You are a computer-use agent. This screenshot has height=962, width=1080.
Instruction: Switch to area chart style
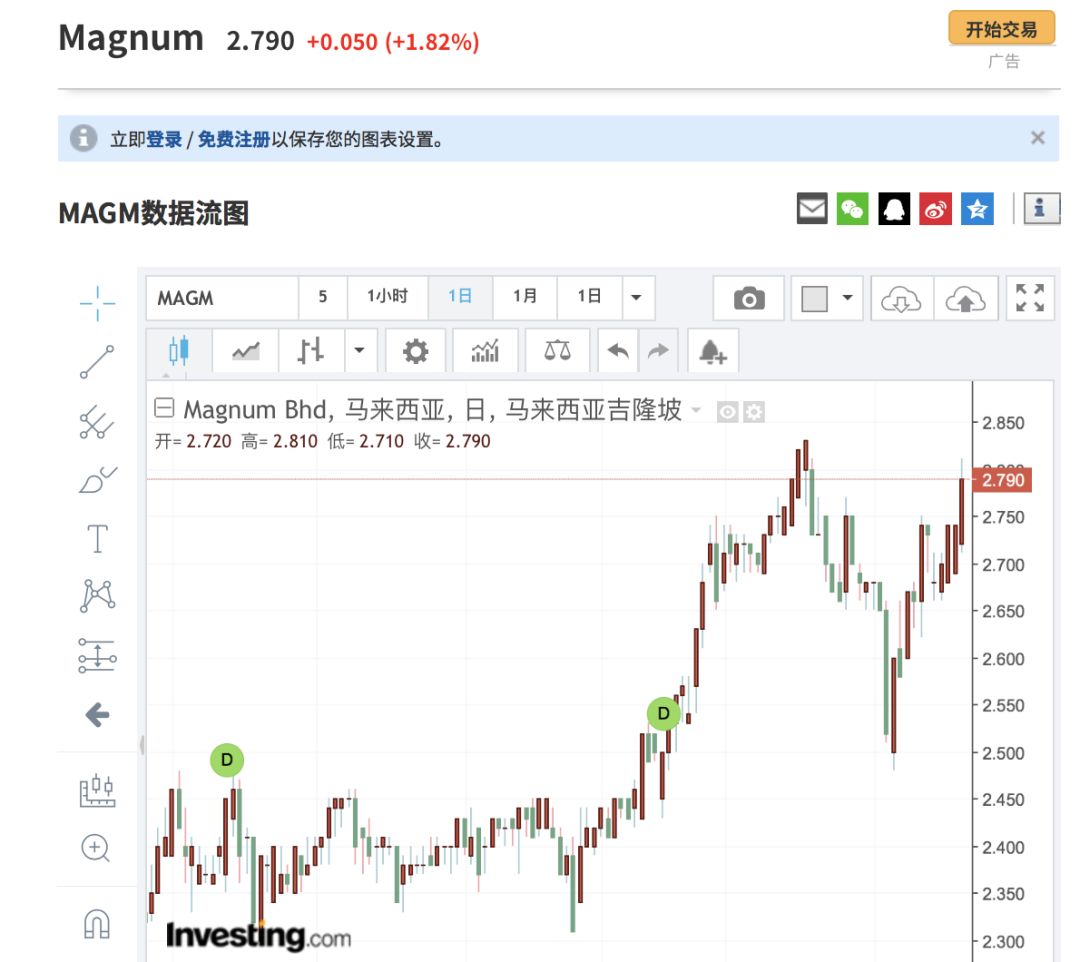click(x=246, y=351)
